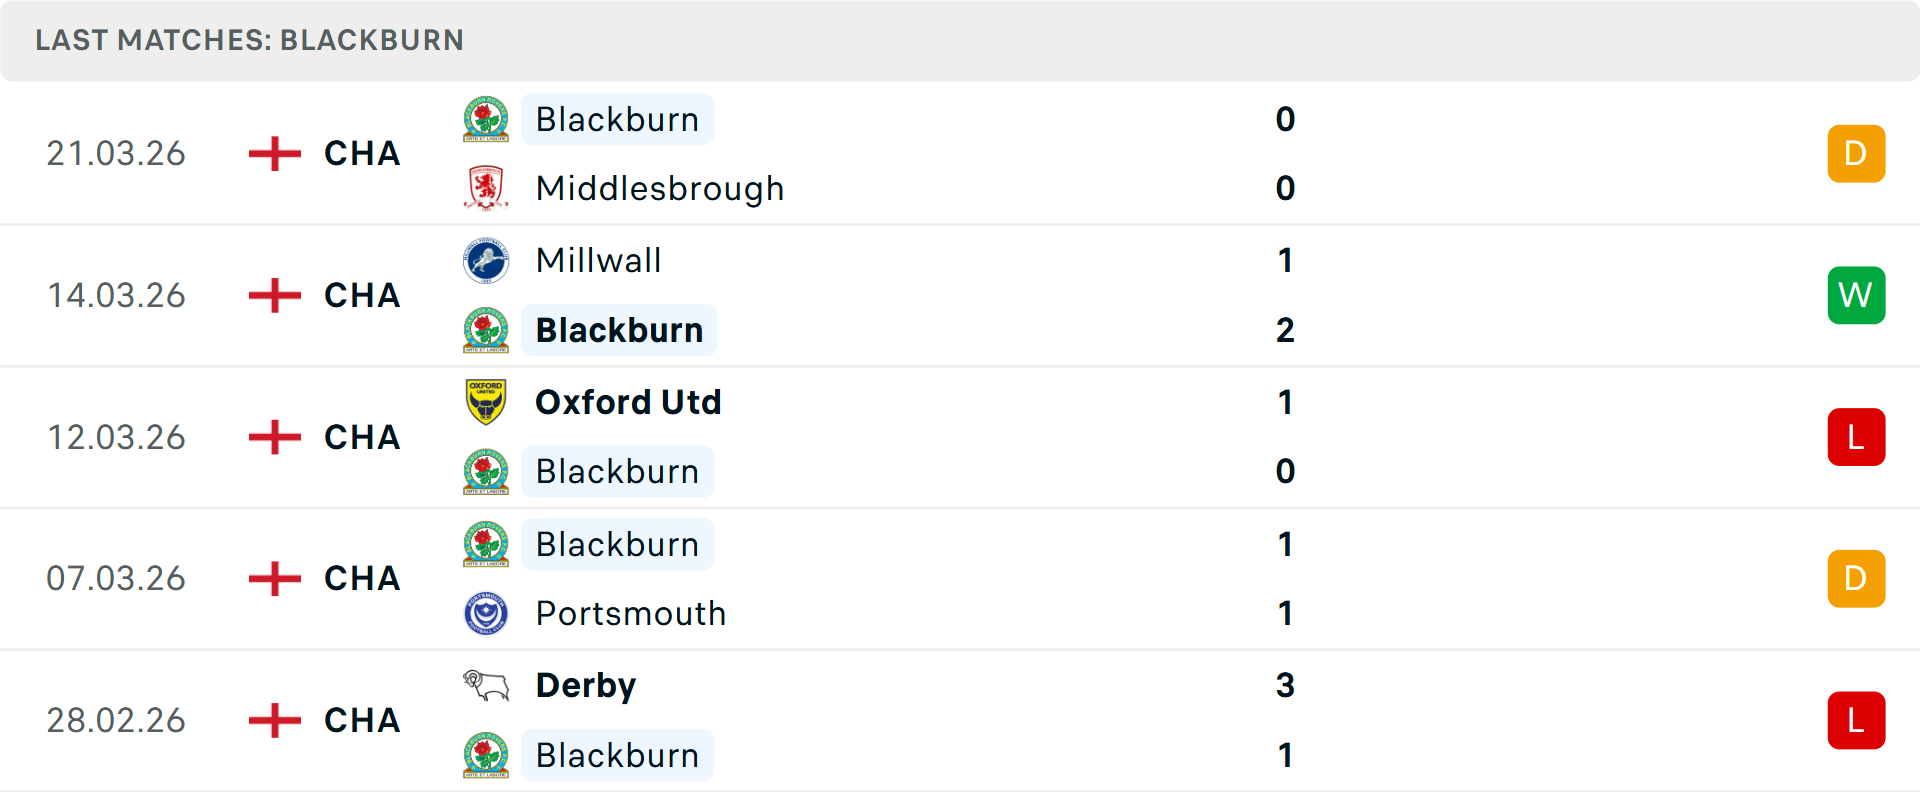Select the date 07.03.26
The height and width of the screenshot is (792, 1920).
pyautogui.click(x=116, y=578)
